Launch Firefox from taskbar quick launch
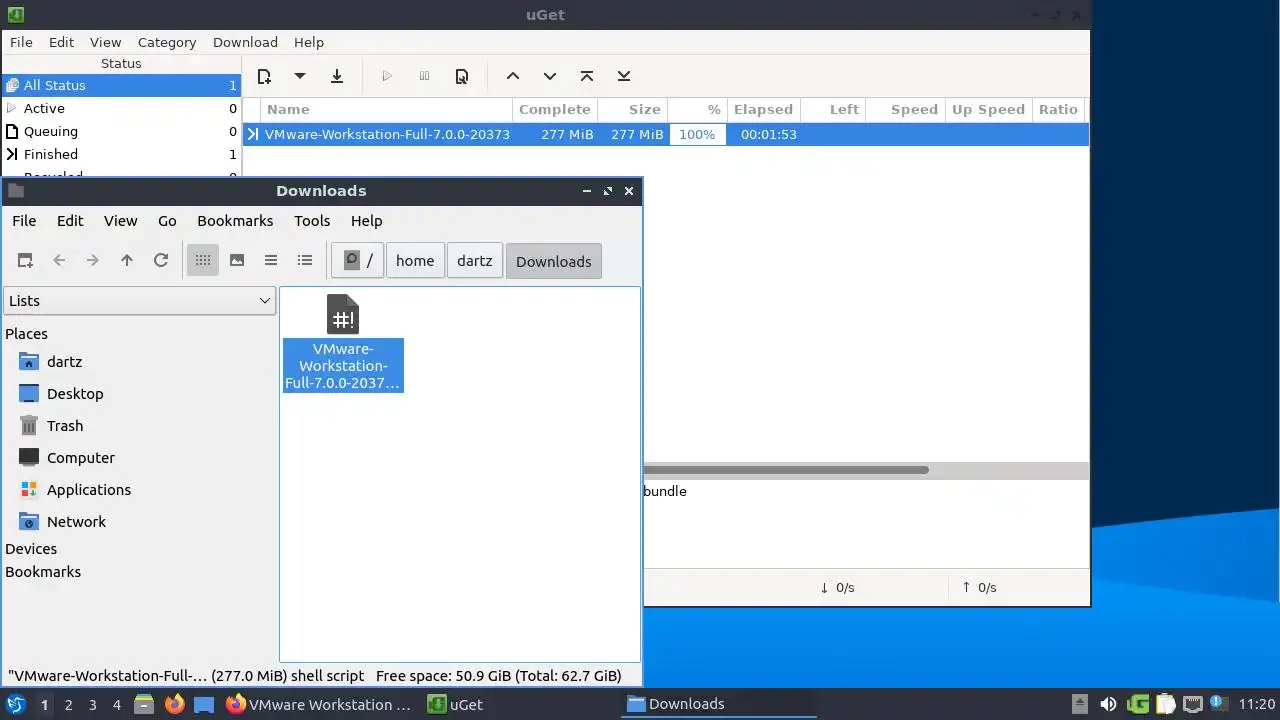This screenshot has width=1280, height=720. pos(174,704)
